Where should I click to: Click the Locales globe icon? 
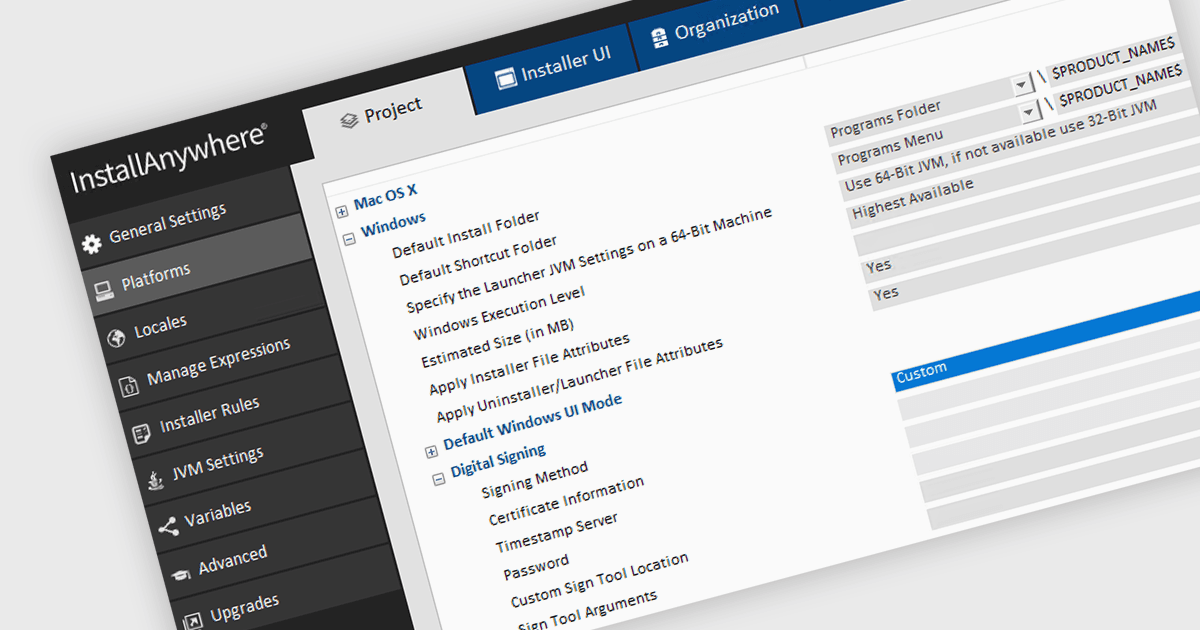(x=116, y=337)
